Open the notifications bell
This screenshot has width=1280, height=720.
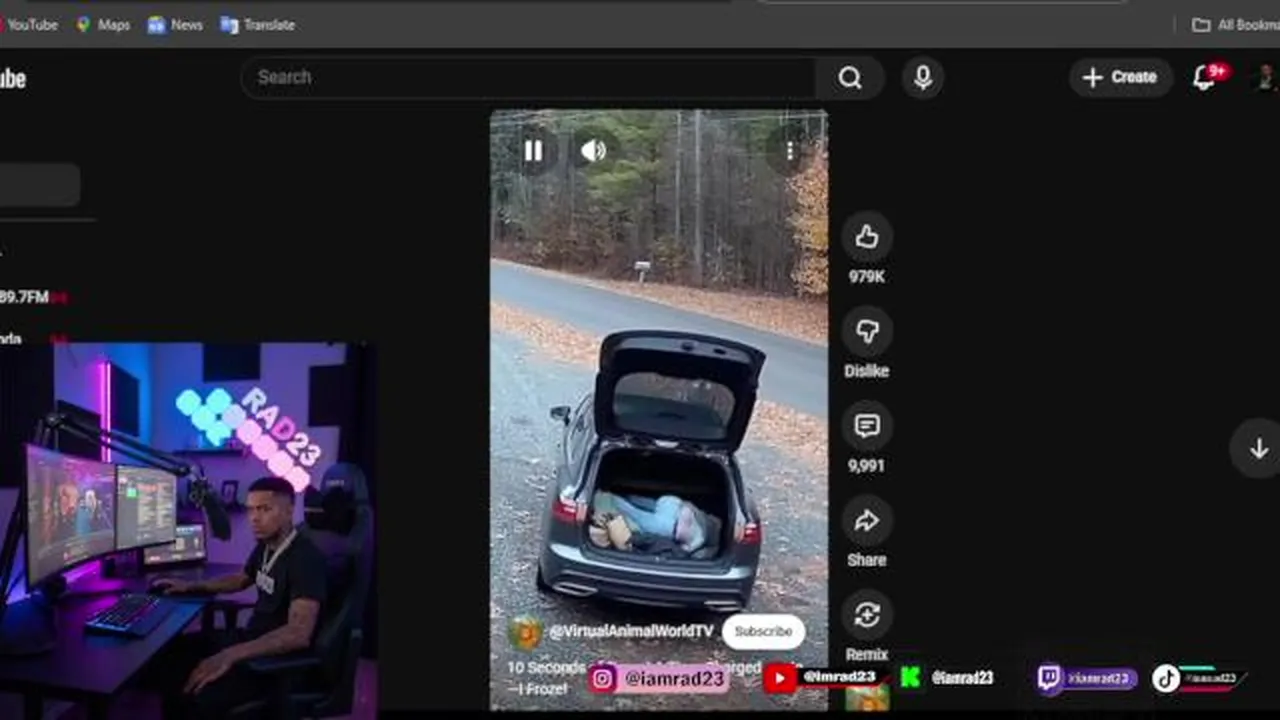click(1205, 78)
